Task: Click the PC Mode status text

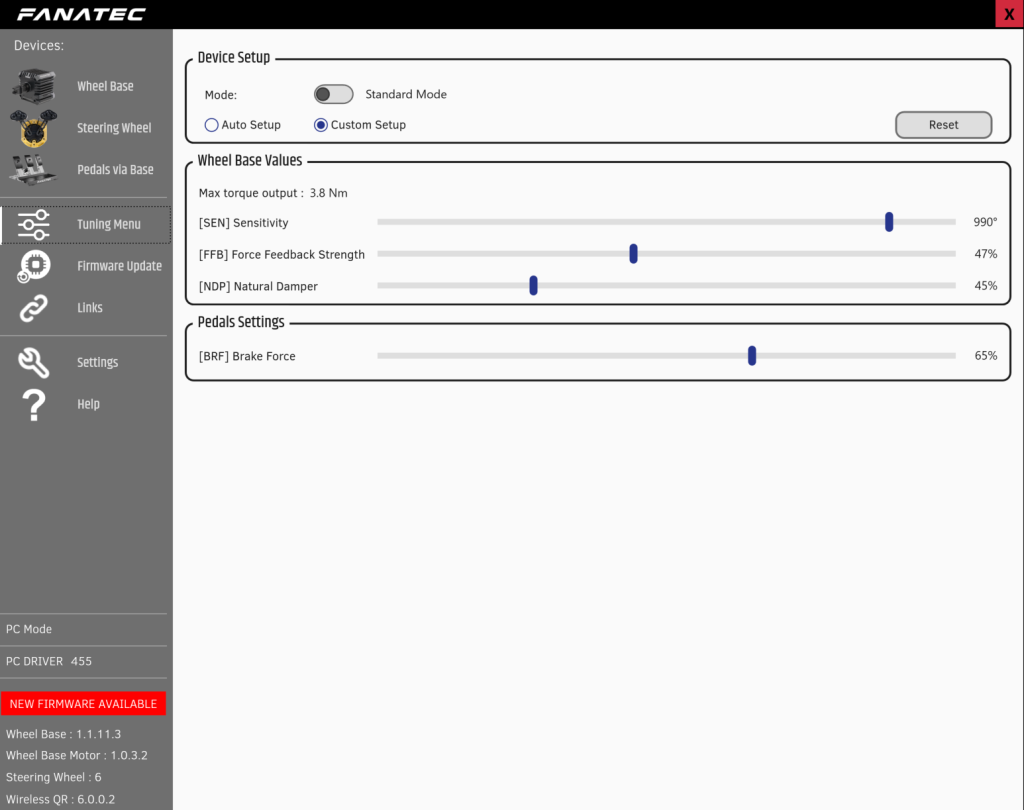Action: point(29,629)
